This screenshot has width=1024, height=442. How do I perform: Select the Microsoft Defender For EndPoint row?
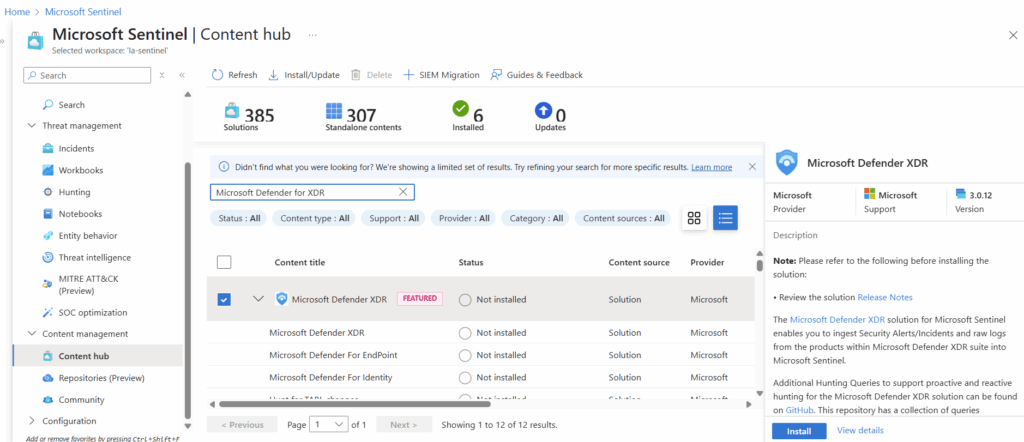coord(480,355)
